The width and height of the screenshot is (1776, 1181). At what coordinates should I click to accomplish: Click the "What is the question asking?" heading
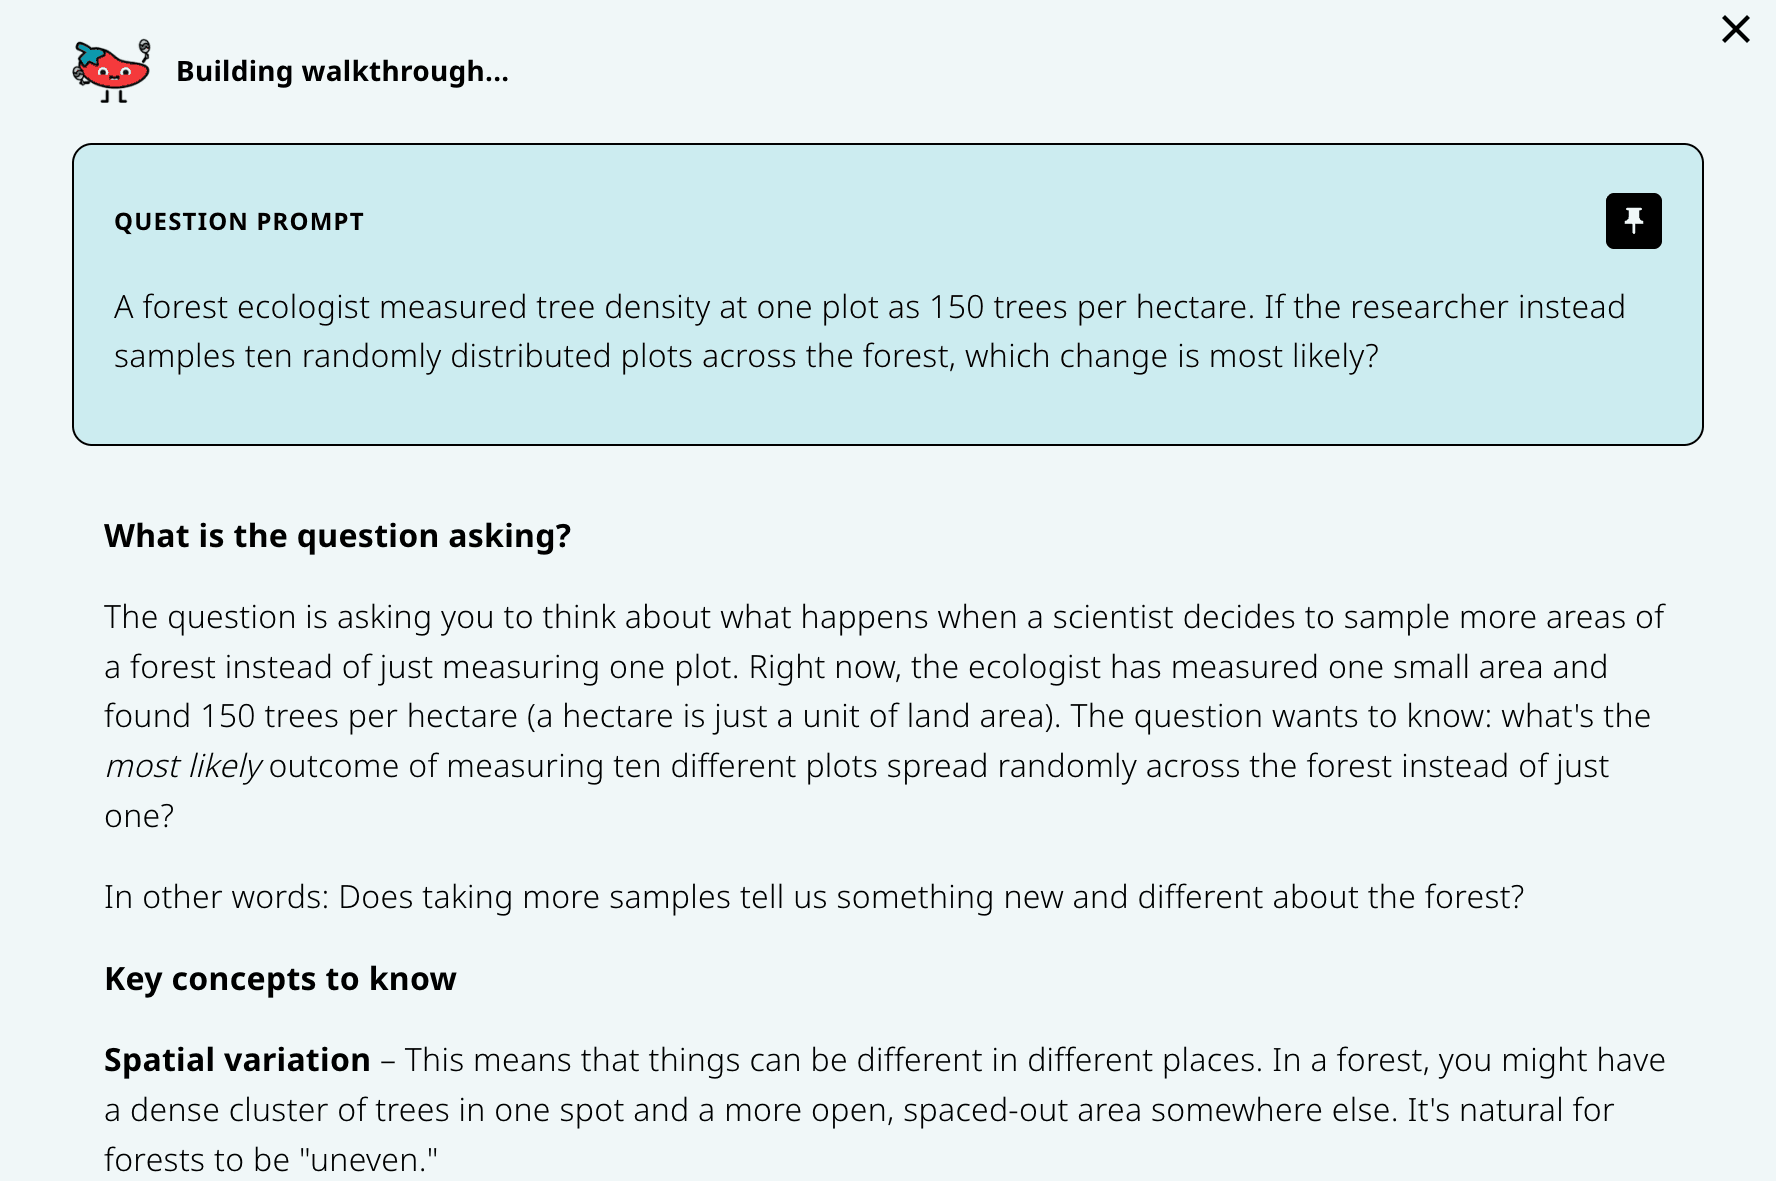pos(338,536)
